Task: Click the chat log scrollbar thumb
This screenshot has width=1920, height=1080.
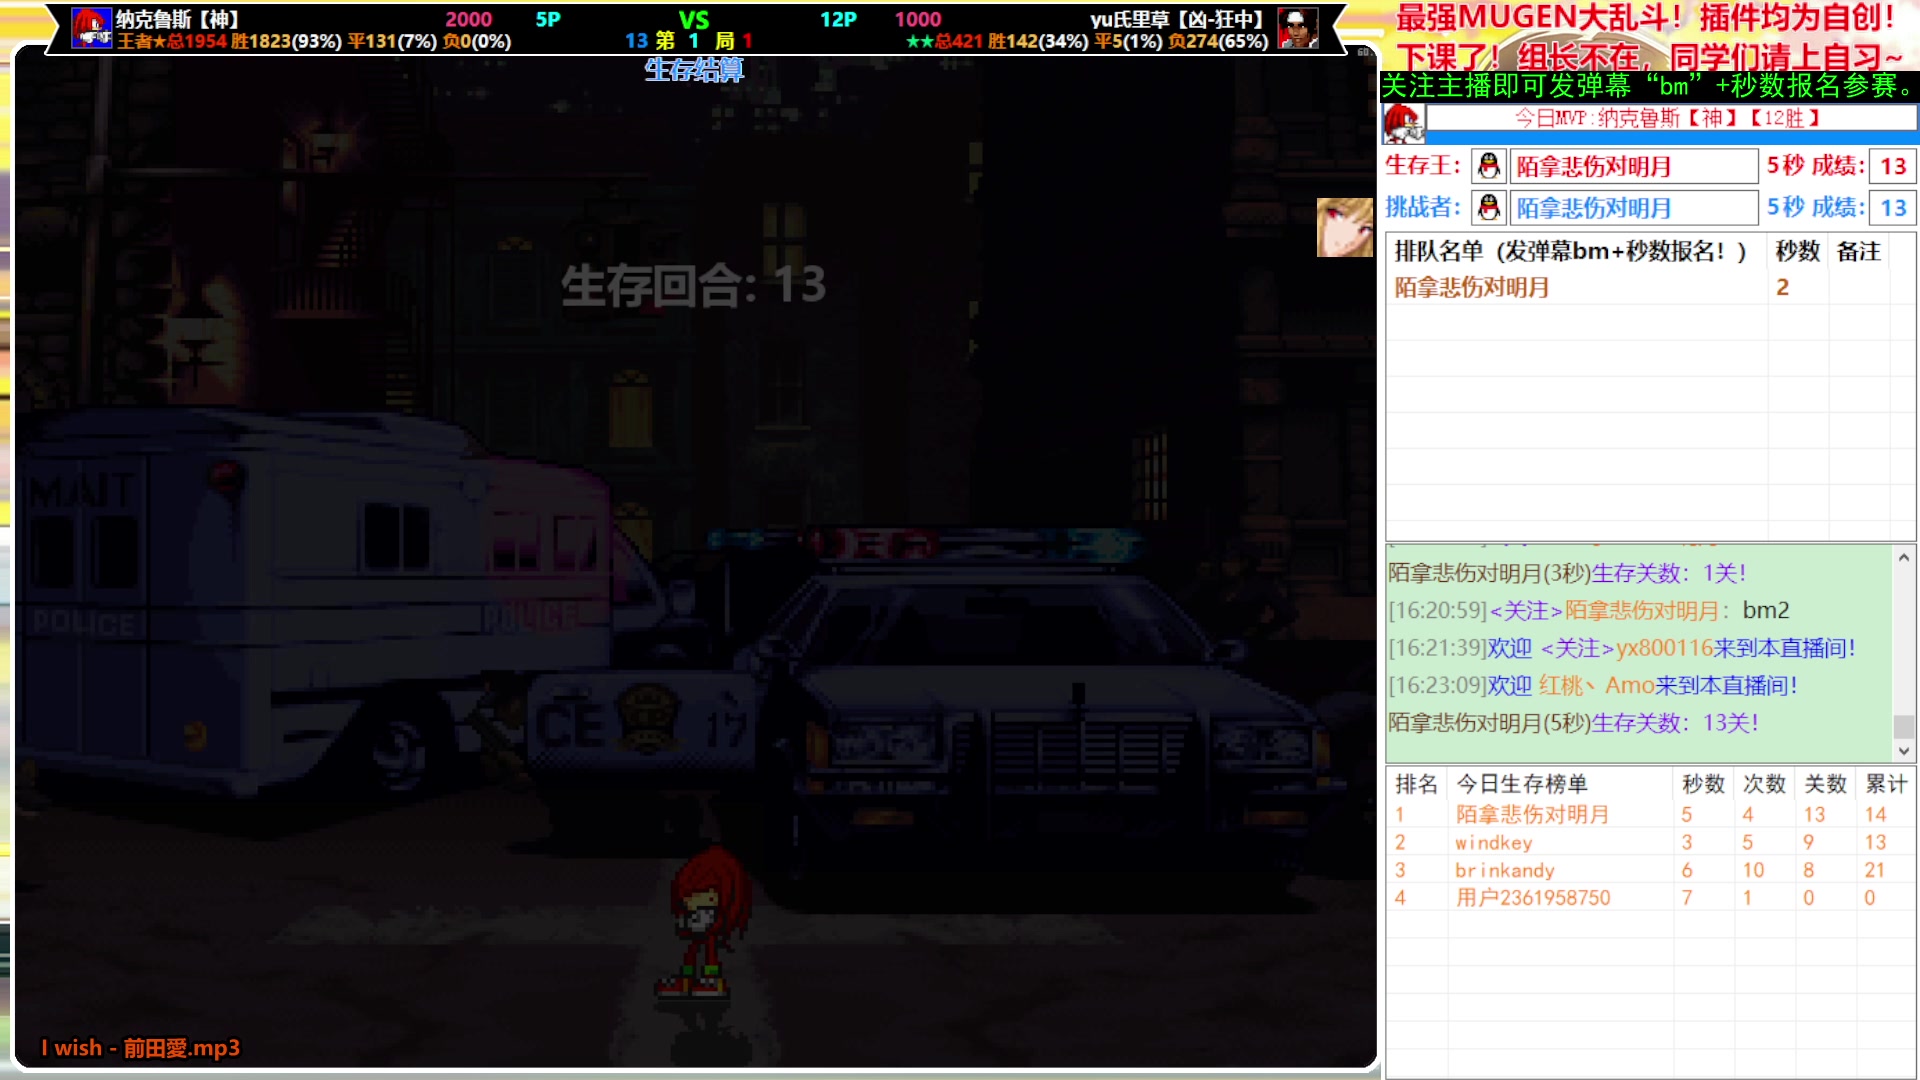Action: (x=1904, y=727)
